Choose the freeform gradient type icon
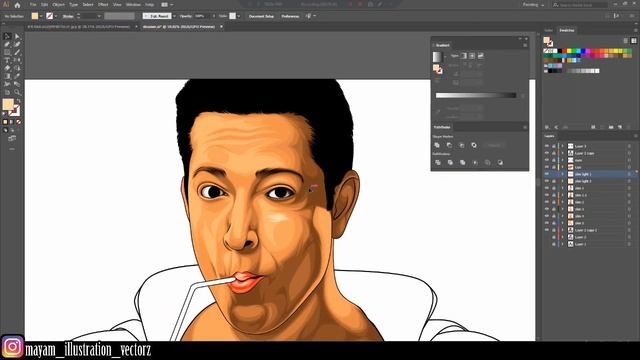 [x=481, y=56]
